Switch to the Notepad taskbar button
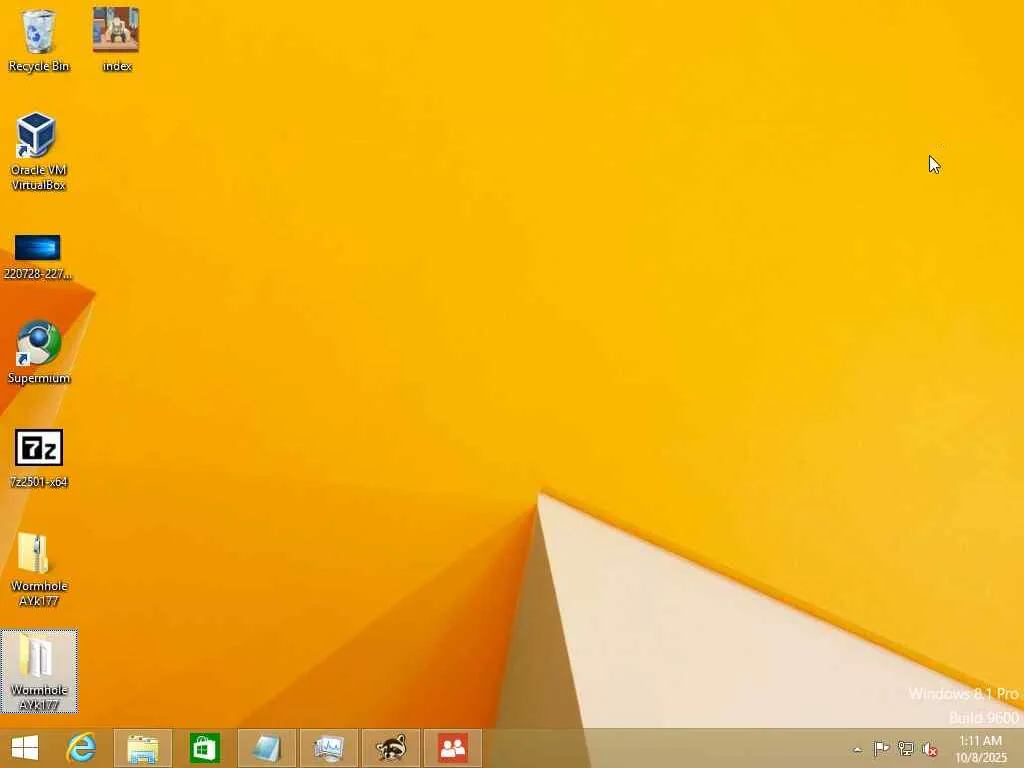Screen dimensions: 1024x768 tap(266, 748)
